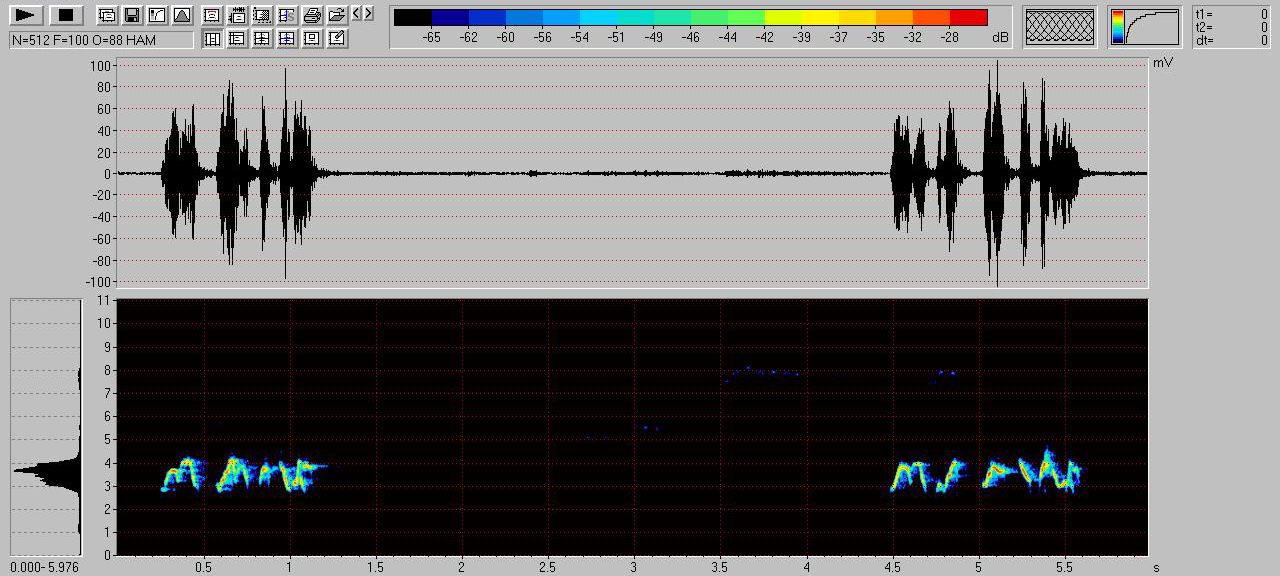This screenshot has width=1280, height=576.
Task: Click the left arrow scroll button
Action: click(x=357, y=14)
